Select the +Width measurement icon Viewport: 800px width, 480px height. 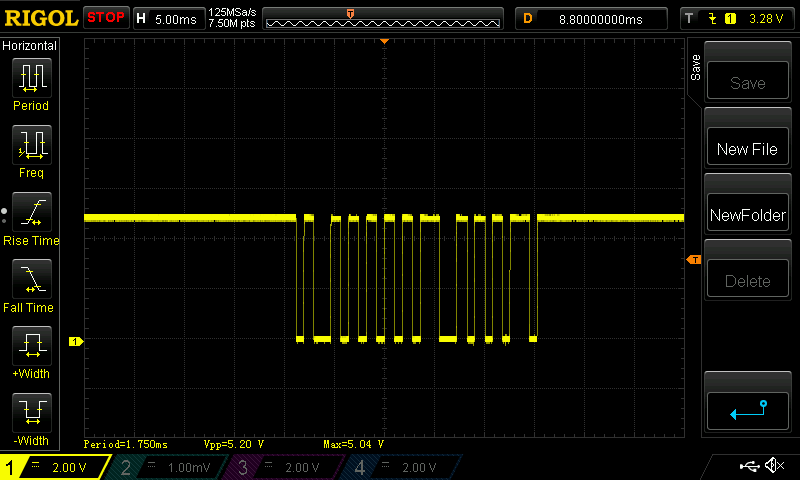32,346
